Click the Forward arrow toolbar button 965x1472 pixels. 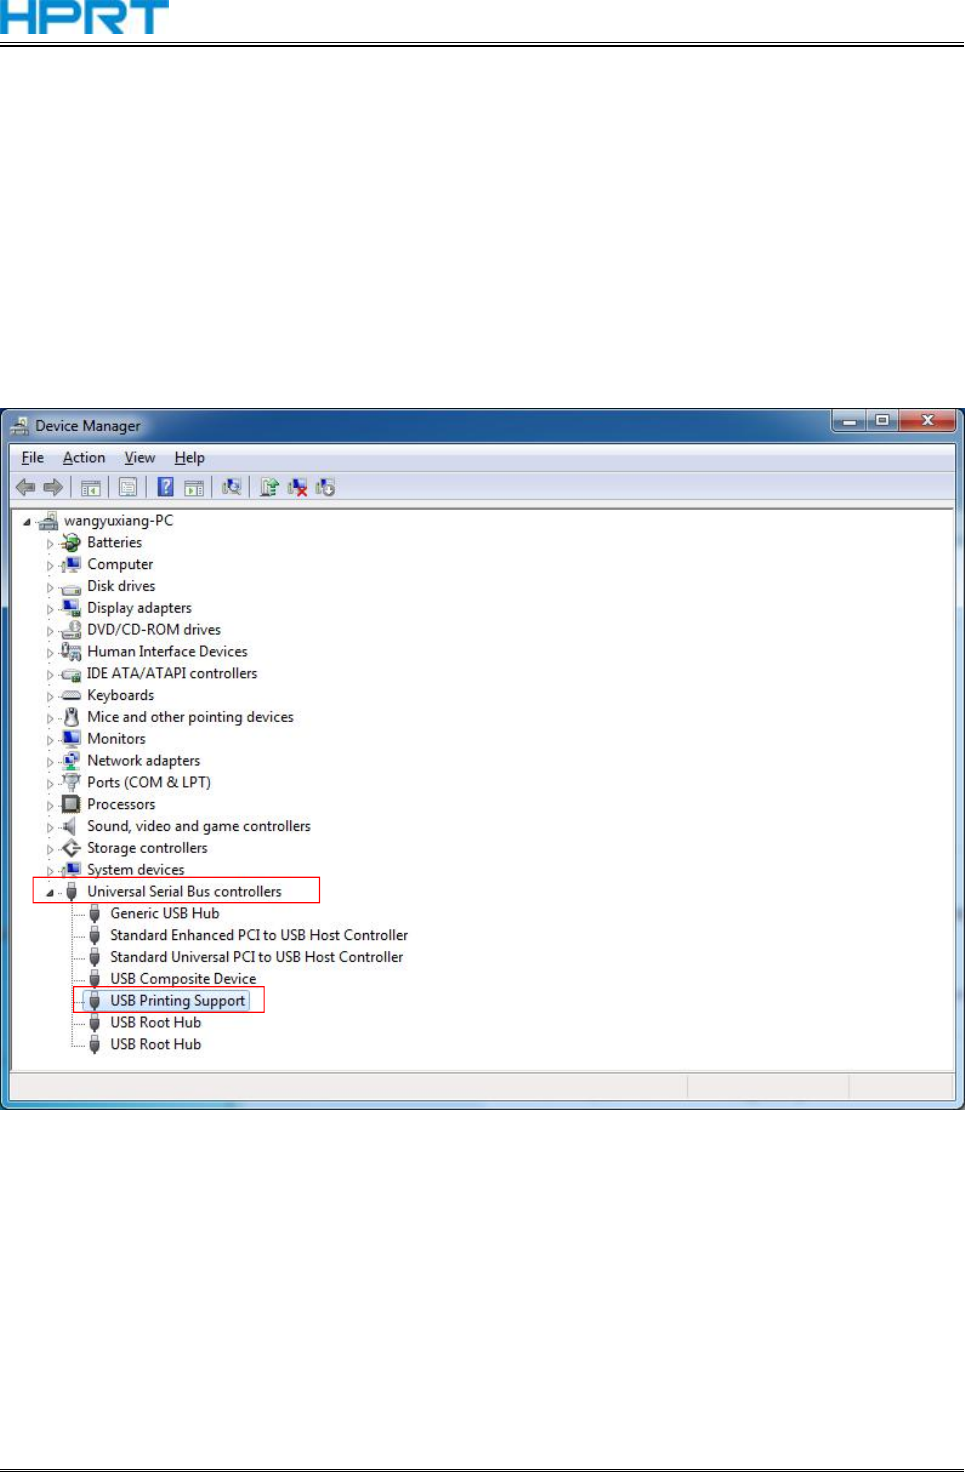point(53,487)
